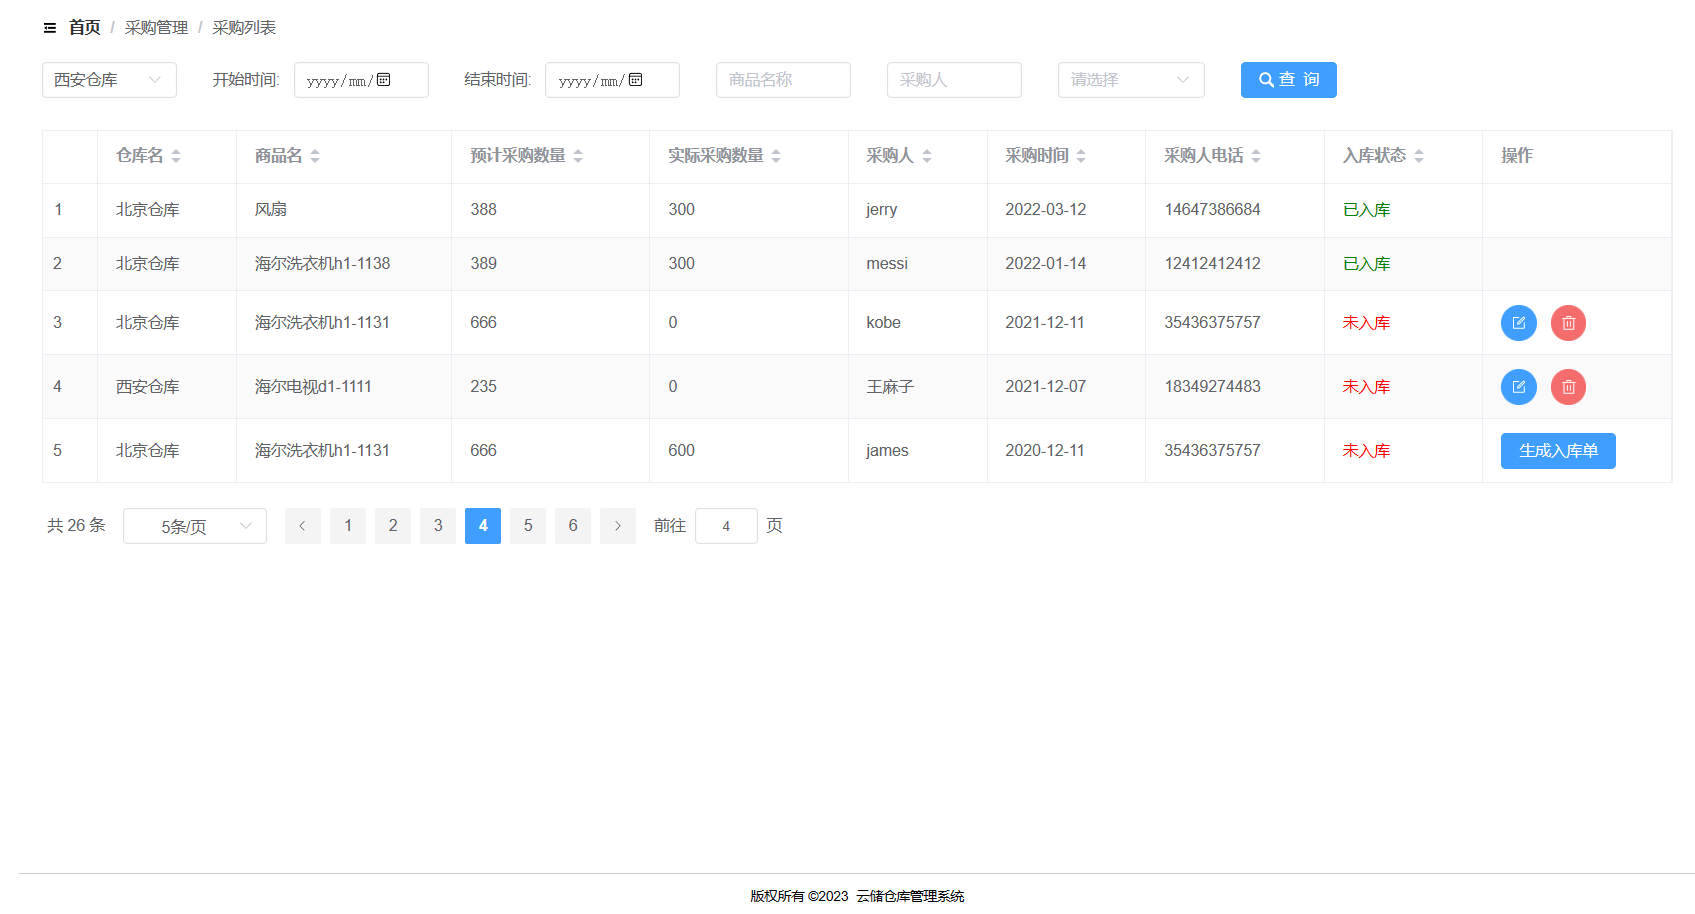Viewport: 1695px width, 914px height.
Task: Sort by 入库状态 column
Action: (1419, 156)
